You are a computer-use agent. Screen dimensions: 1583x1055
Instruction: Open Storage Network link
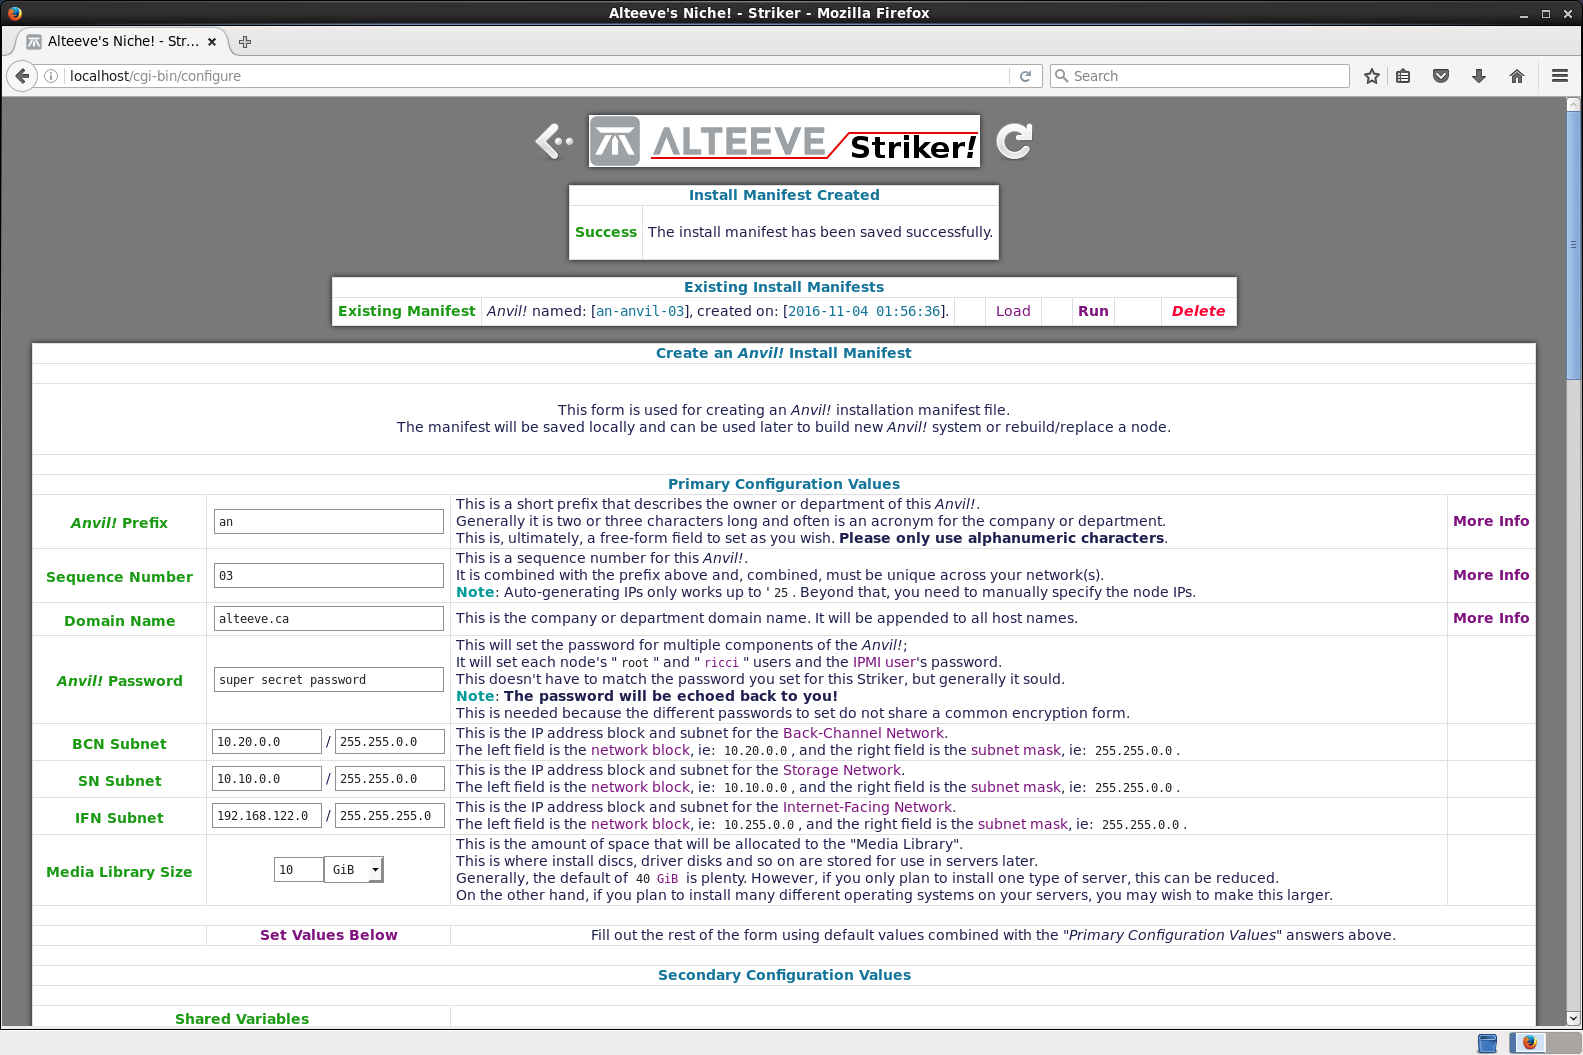[842, 770]
